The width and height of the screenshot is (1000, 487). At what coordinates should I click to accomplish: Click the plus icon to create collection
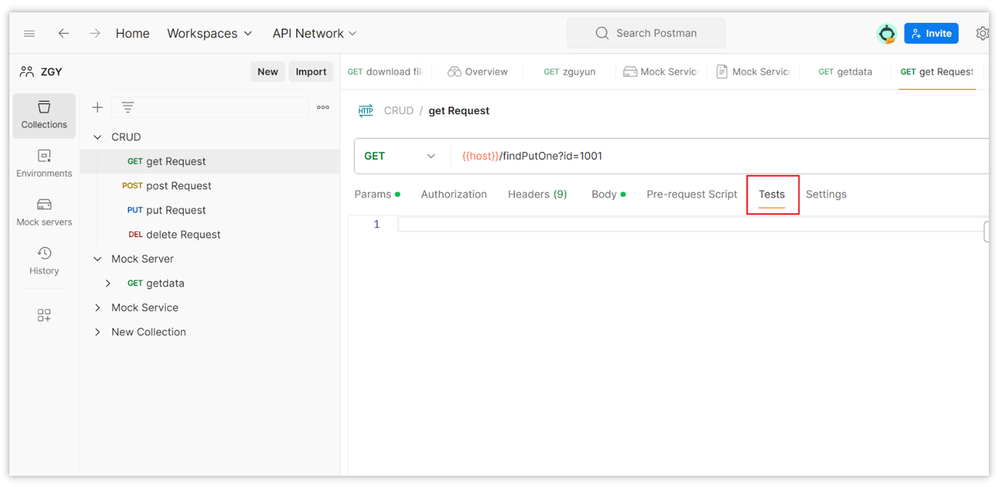click(97, 107)
